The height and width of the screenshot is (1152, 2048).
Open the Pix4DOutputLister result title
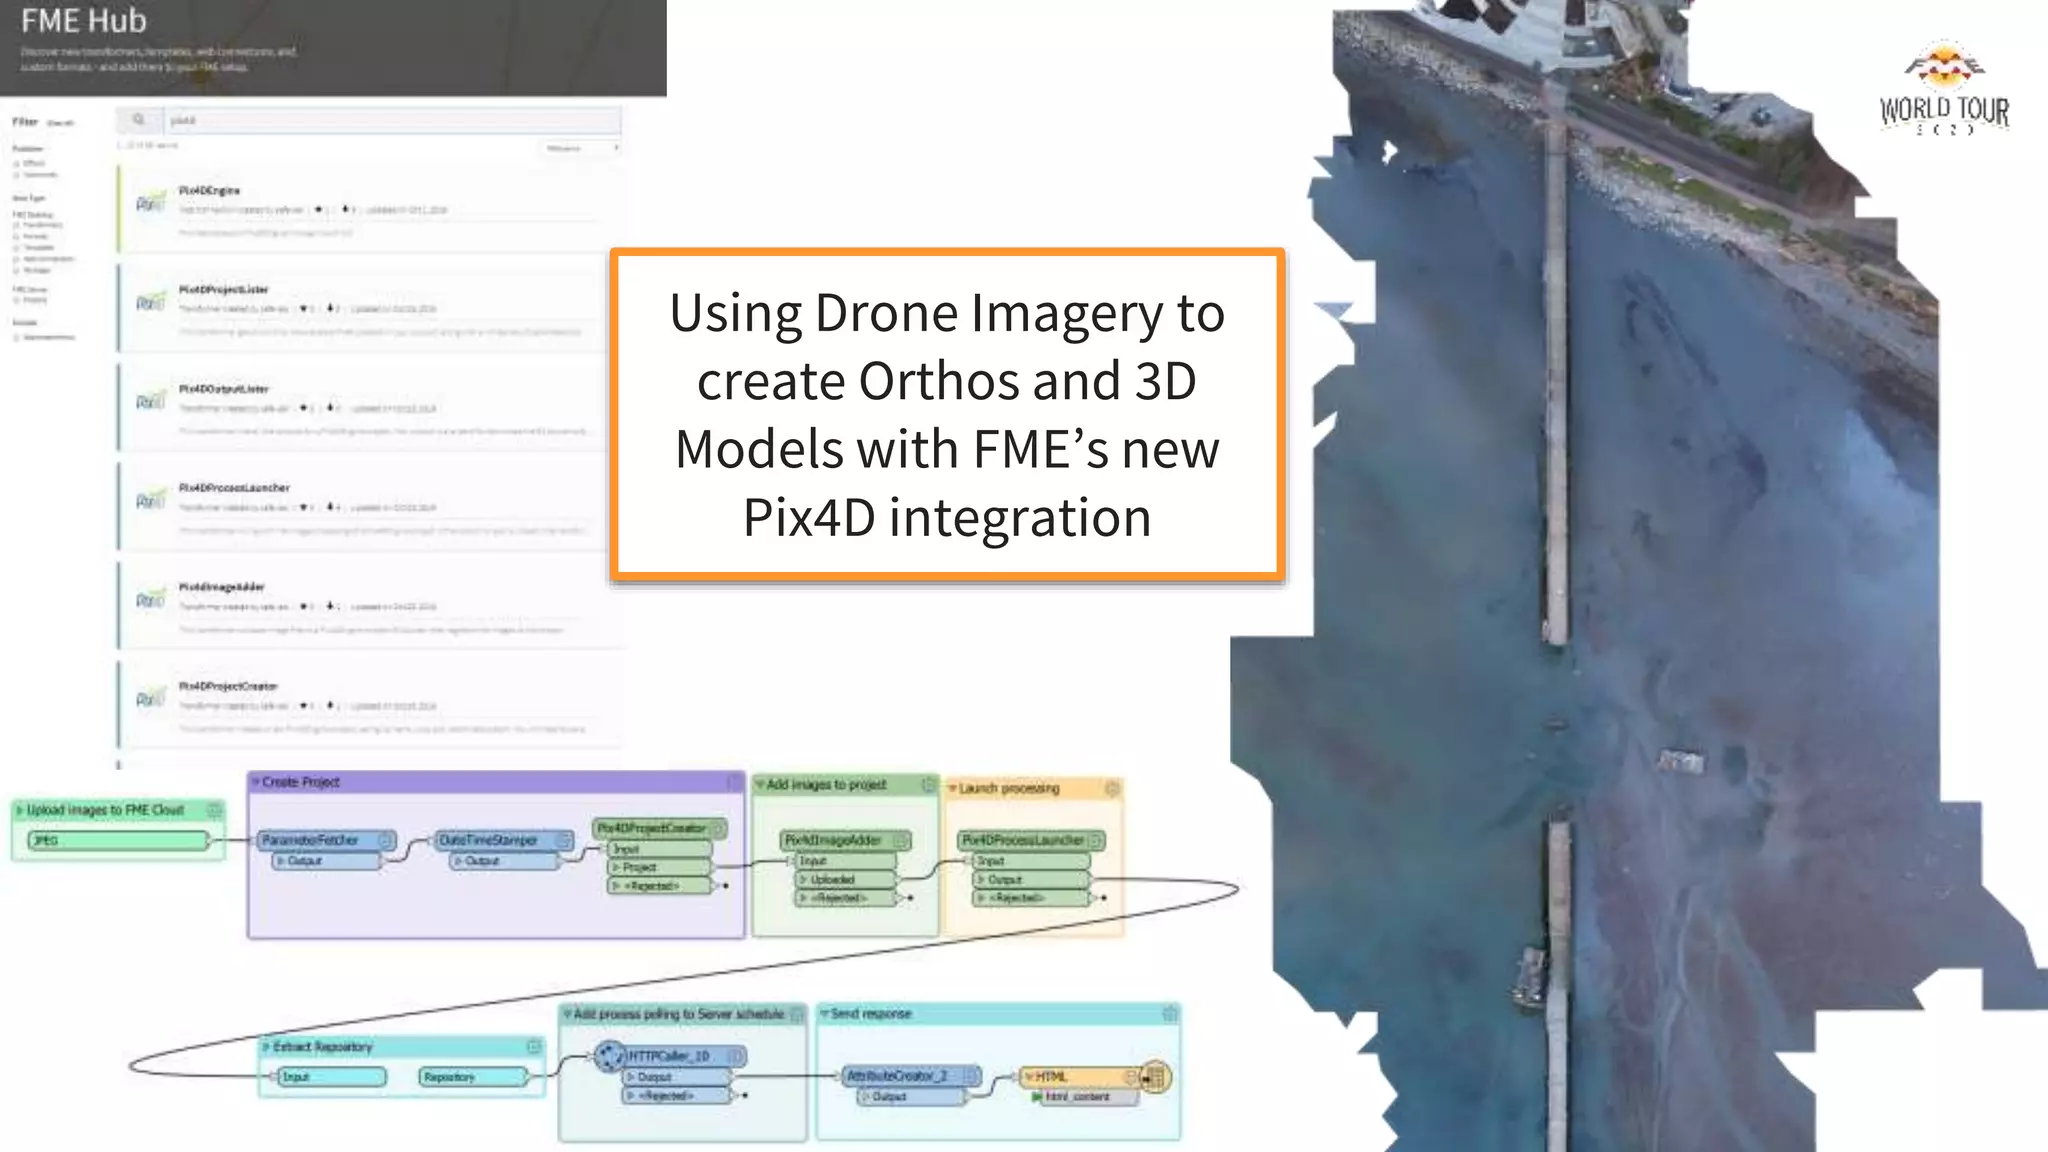(224, 388)
